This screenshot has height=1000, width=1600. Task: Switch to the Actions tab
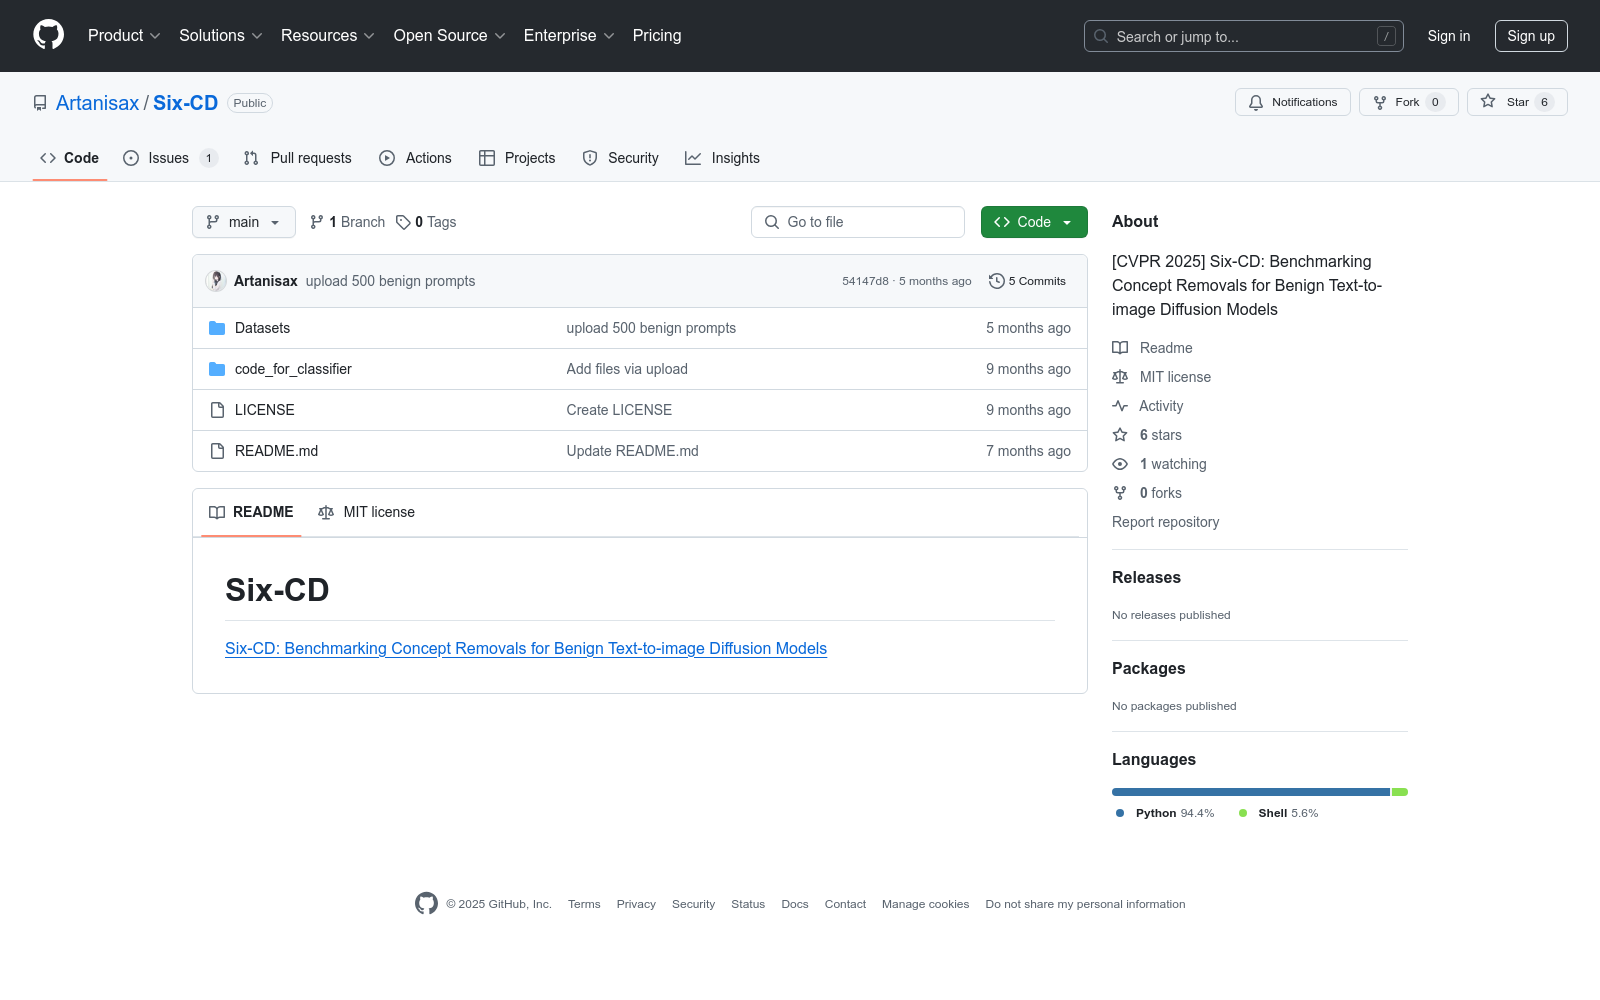(415, 158)
